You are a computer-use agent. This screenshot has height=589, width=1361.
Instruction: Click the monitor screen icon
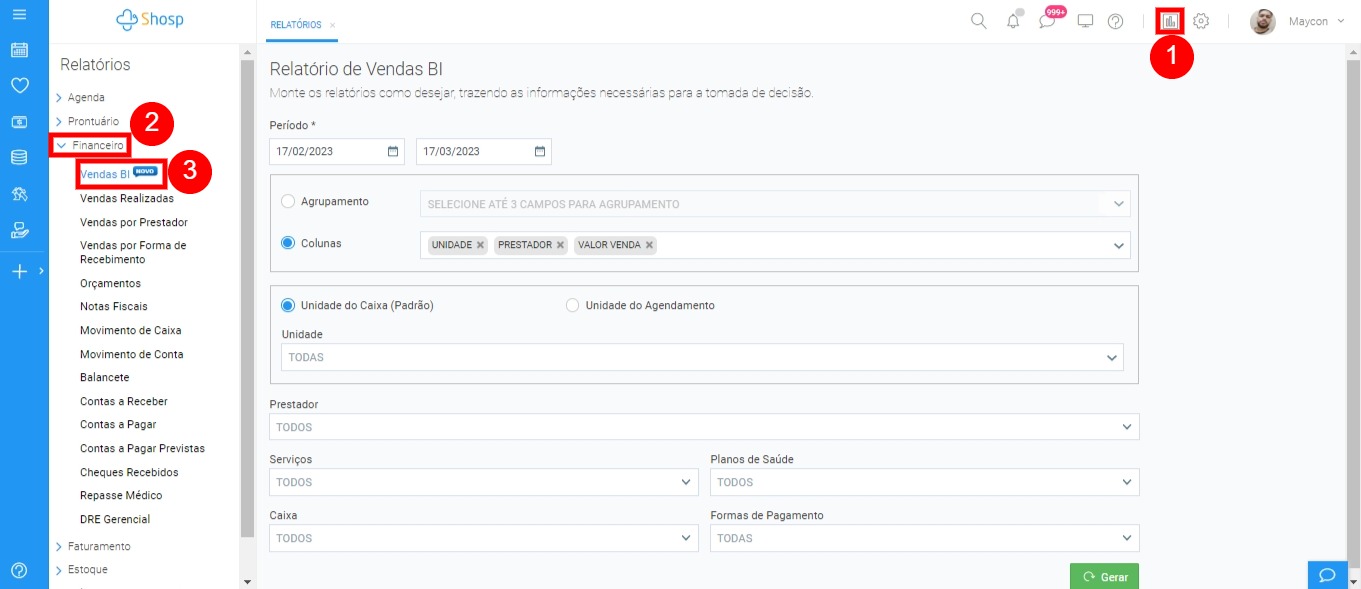point(1086,21)
